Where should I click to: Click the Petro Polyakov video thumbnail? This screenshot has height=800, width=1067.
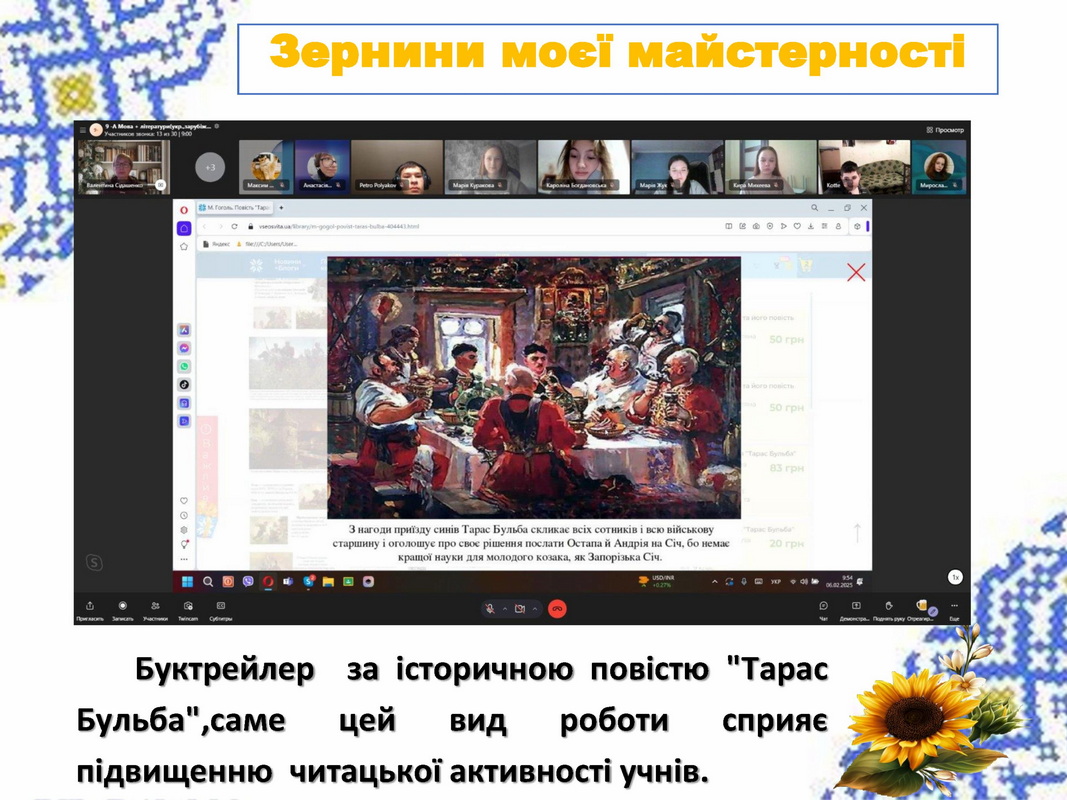[397, 167]
